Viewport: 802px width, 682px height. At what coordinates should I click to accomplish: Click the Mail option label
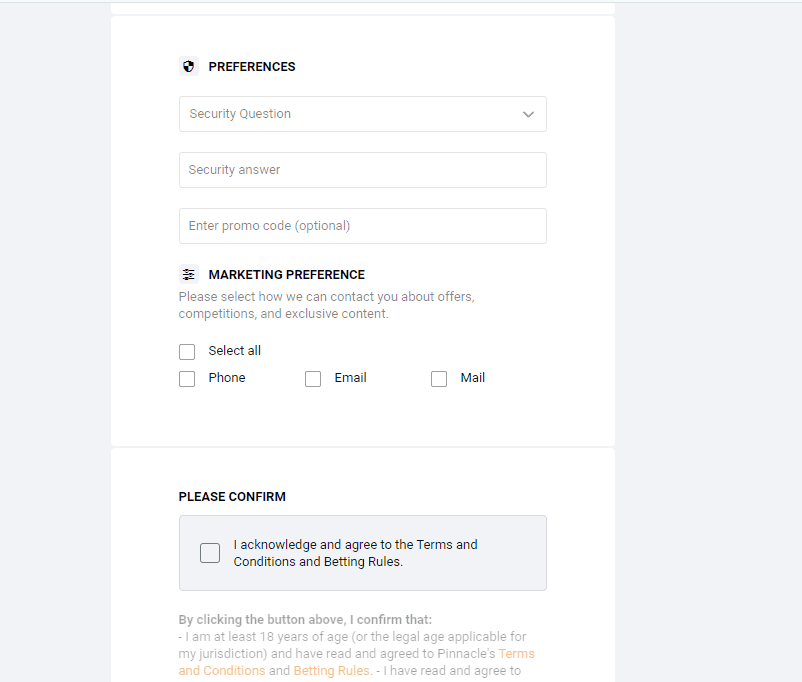[x=473, y=378]
